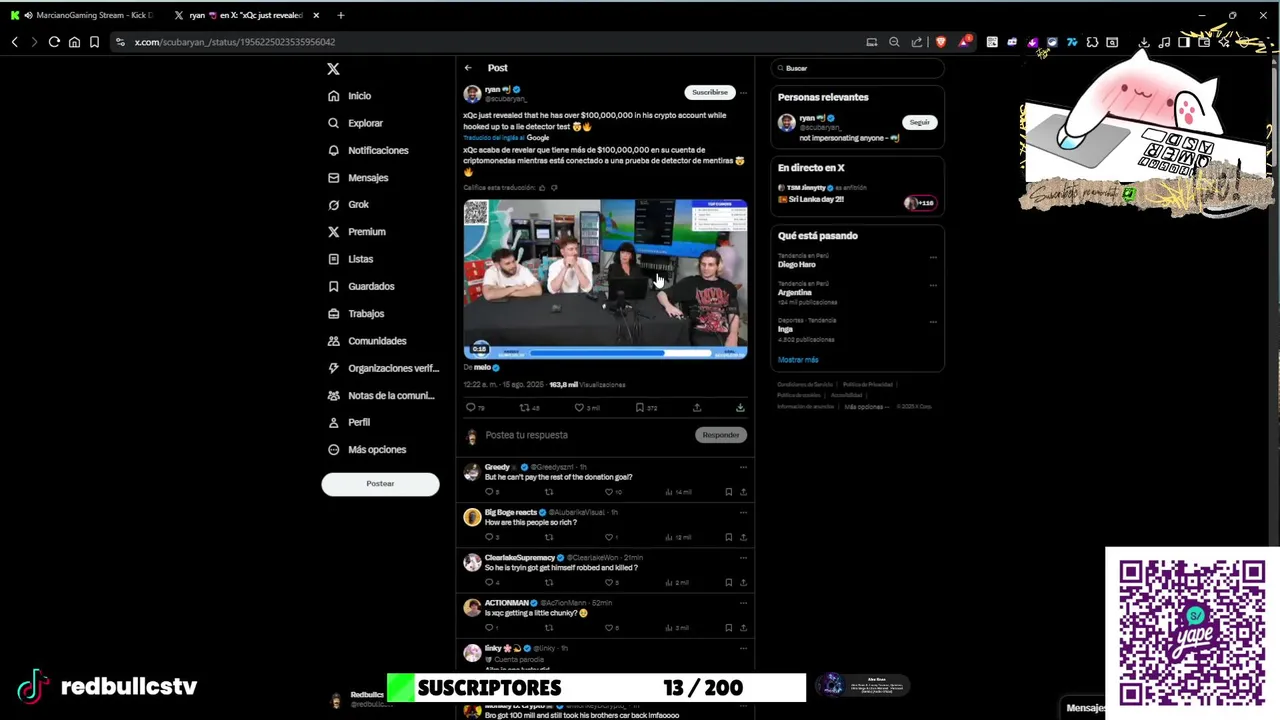Like the main post (3 mil)

pos(579,408)
